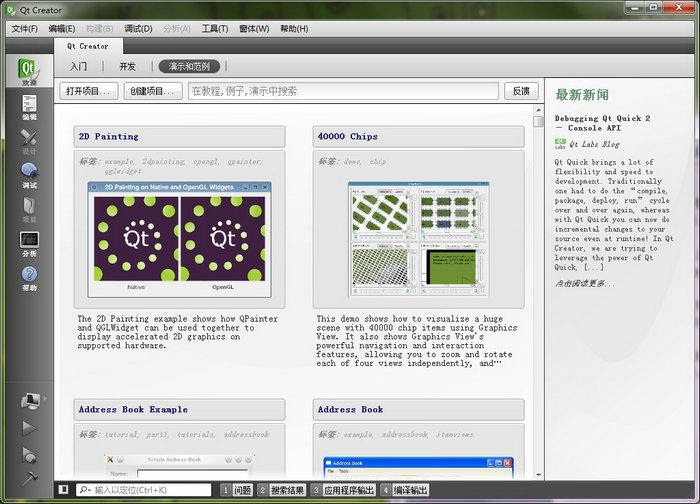Viewport: 700px width, 504px height.
Task: Click the search examples input field
Action: click(x=341, y=91)
